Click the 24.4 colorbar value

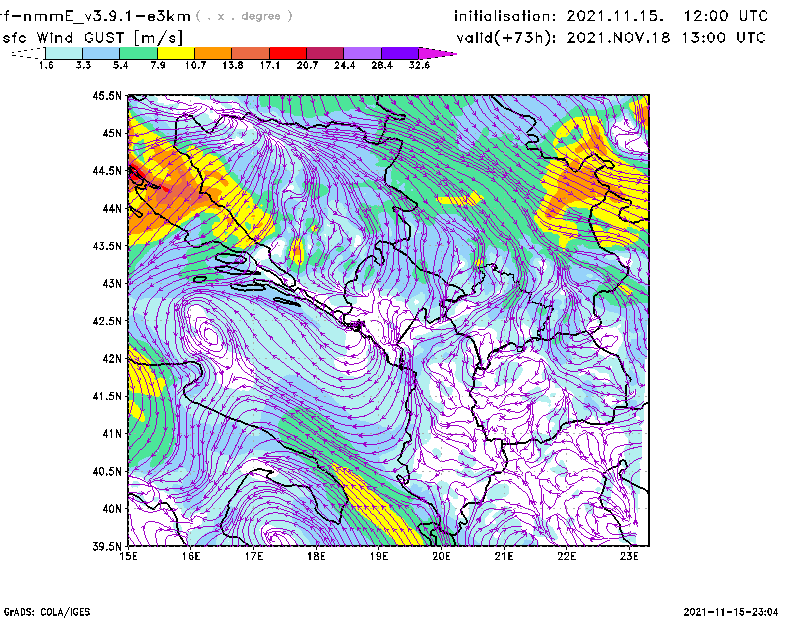pos(344,65)
